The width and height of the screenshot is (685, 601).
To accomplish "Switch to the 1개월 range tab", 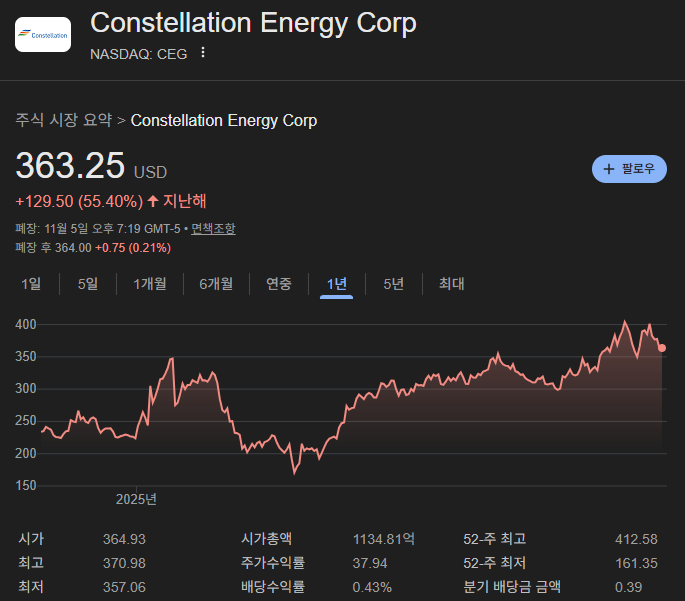I will pos(150,284).
